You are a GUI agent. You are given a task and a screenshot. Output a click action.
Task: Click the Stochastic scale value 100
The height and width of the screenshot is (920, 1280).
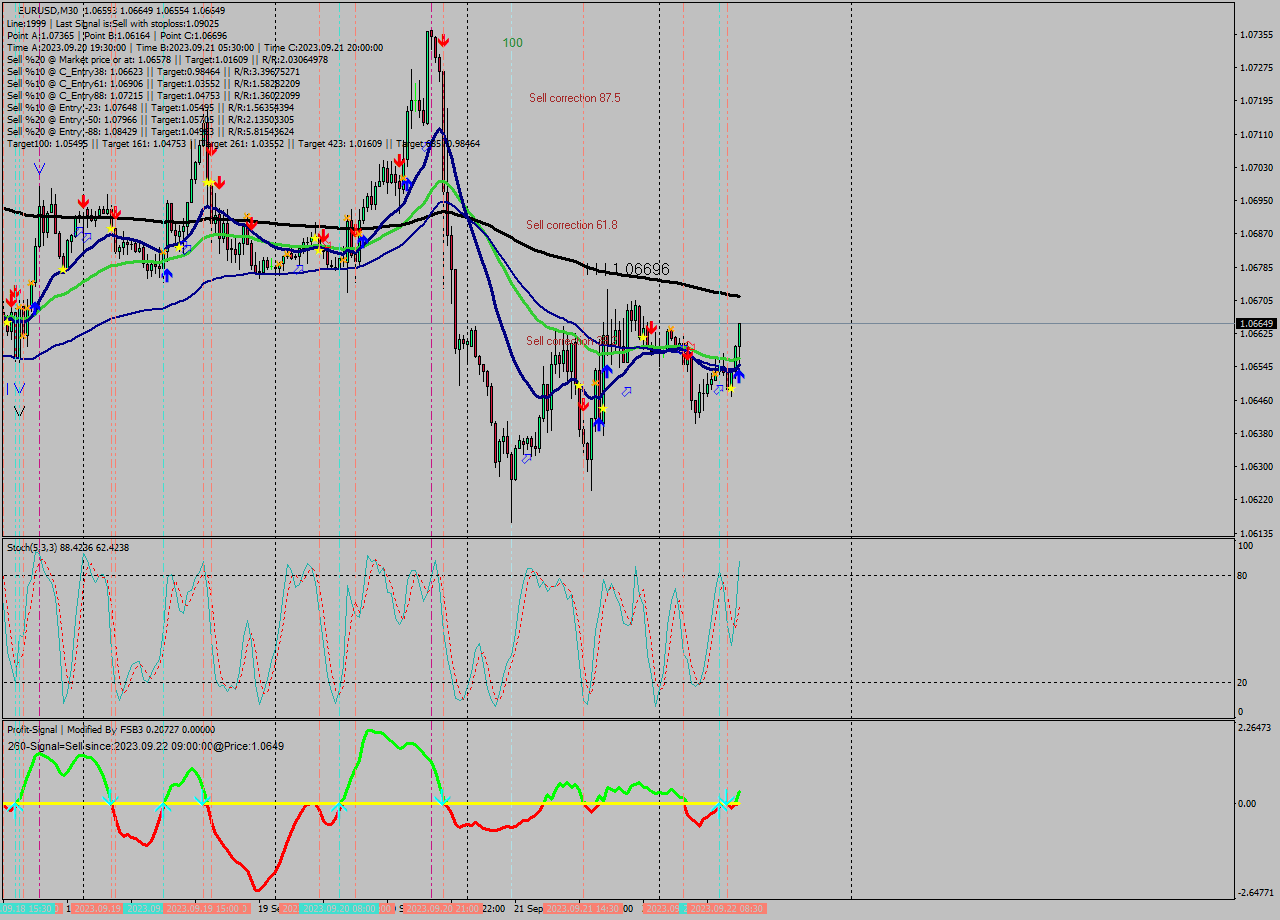[x=1246, y=546]
